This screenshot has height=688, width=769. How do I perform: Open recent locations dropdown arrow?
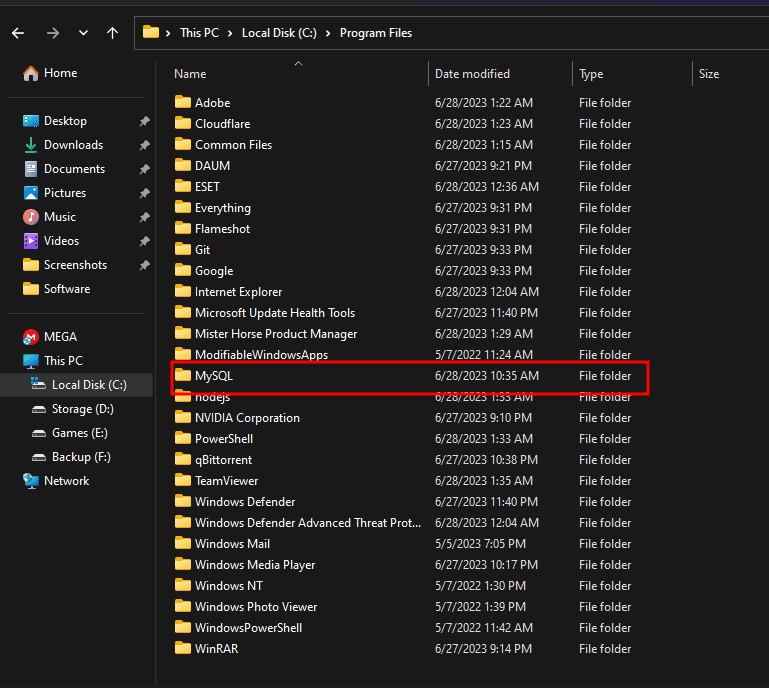(x=83, y=33)
